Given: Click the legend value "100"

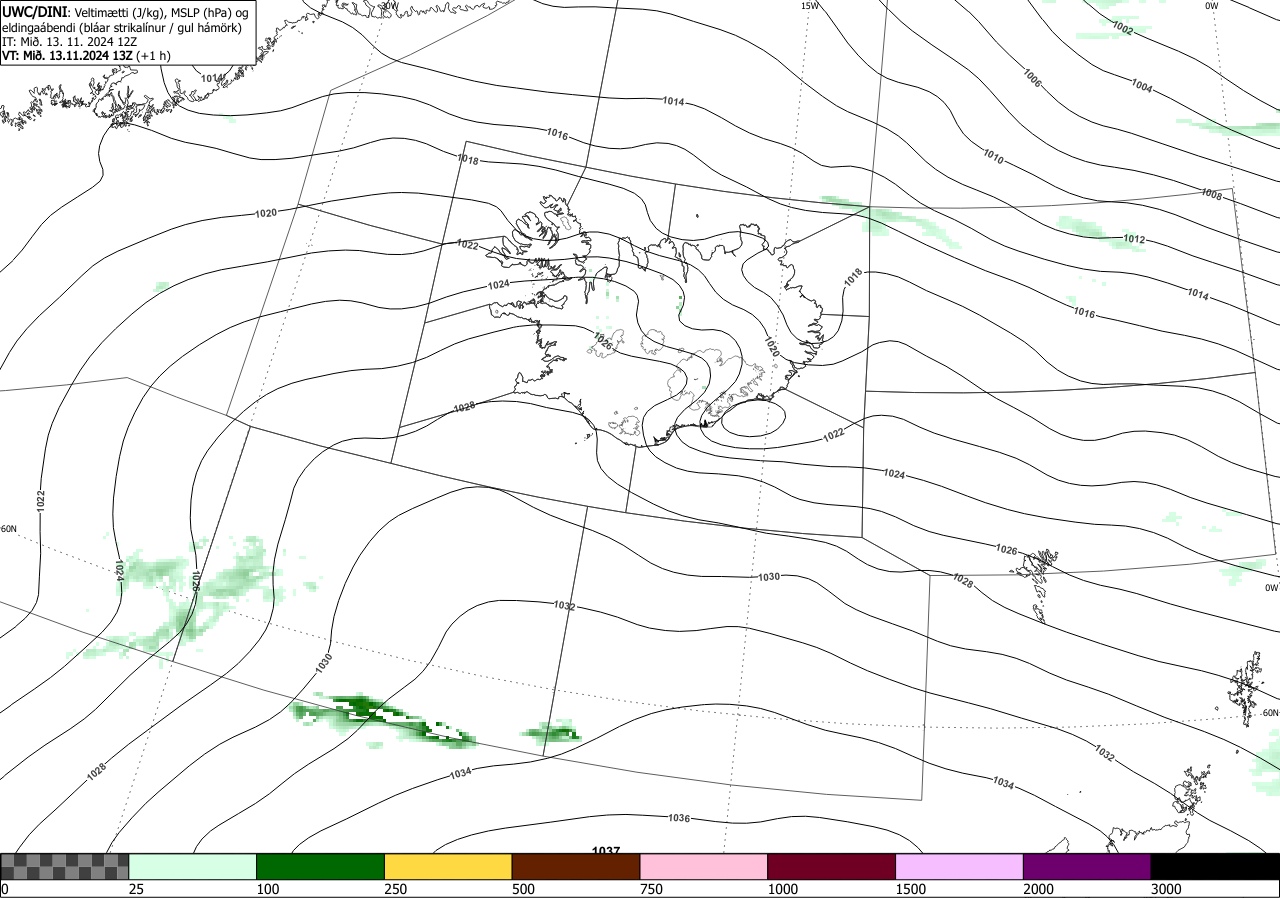Looking at the screenshot, I should [267, 889].
